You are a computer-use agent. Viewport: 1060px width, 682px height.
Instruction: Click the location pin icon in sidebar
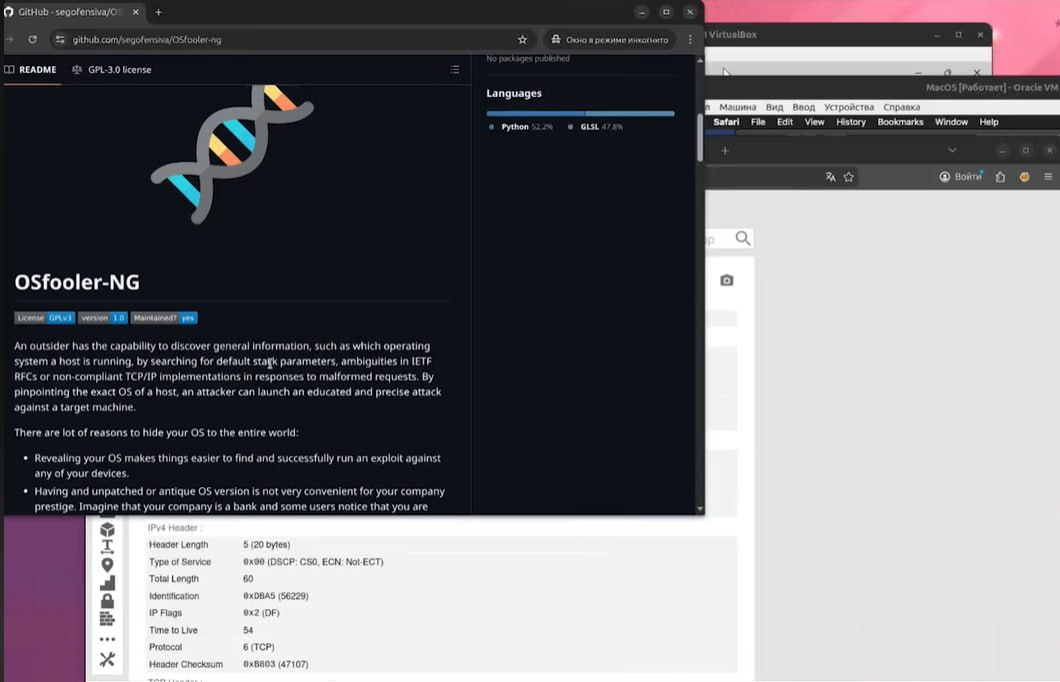tap(107, 565)
